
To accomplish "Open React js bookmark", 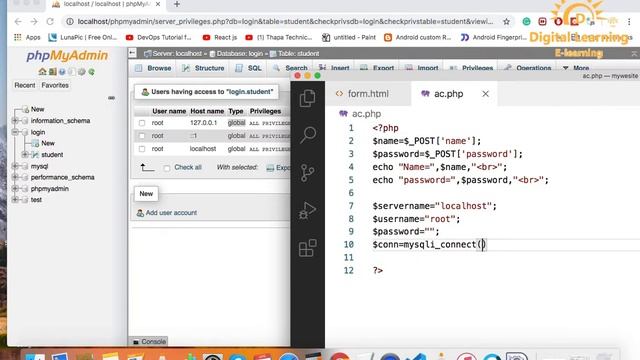I will tap(220, 37).
